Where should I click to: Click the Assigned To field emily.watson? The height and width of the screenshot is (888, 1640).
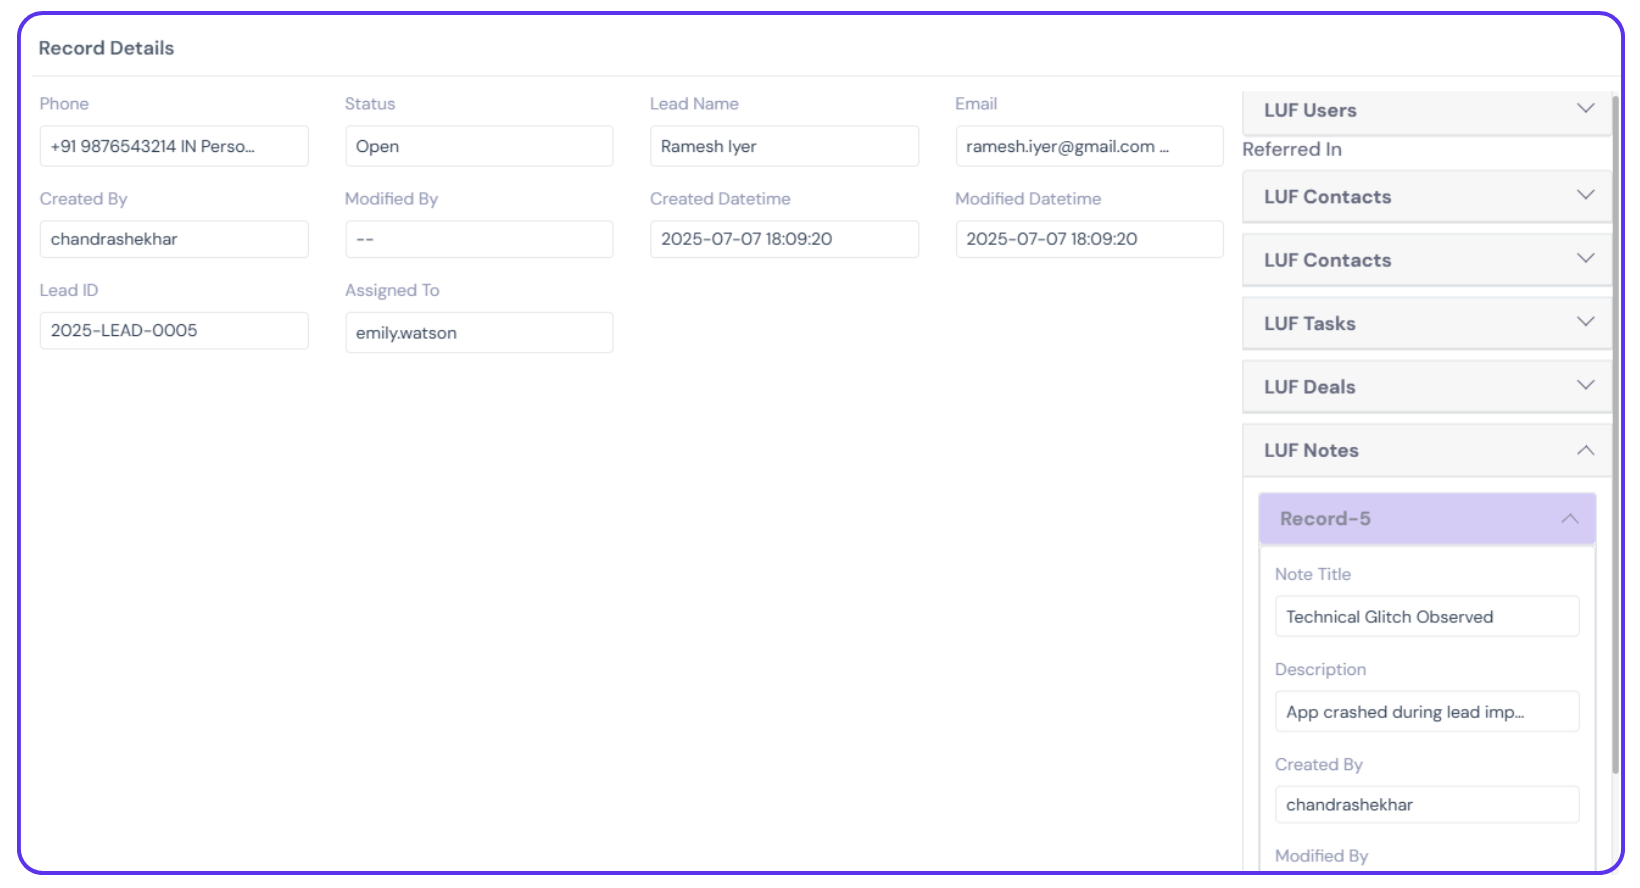coord(478,333)
